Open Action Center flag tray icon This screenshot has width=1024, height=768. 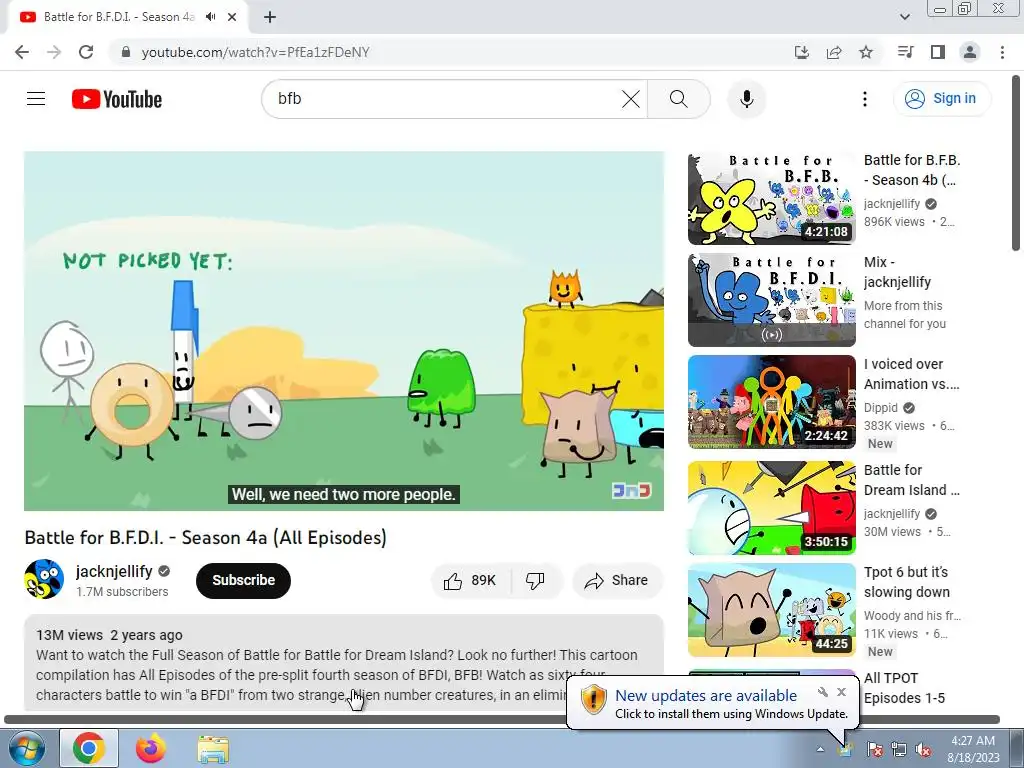[874, 749]
